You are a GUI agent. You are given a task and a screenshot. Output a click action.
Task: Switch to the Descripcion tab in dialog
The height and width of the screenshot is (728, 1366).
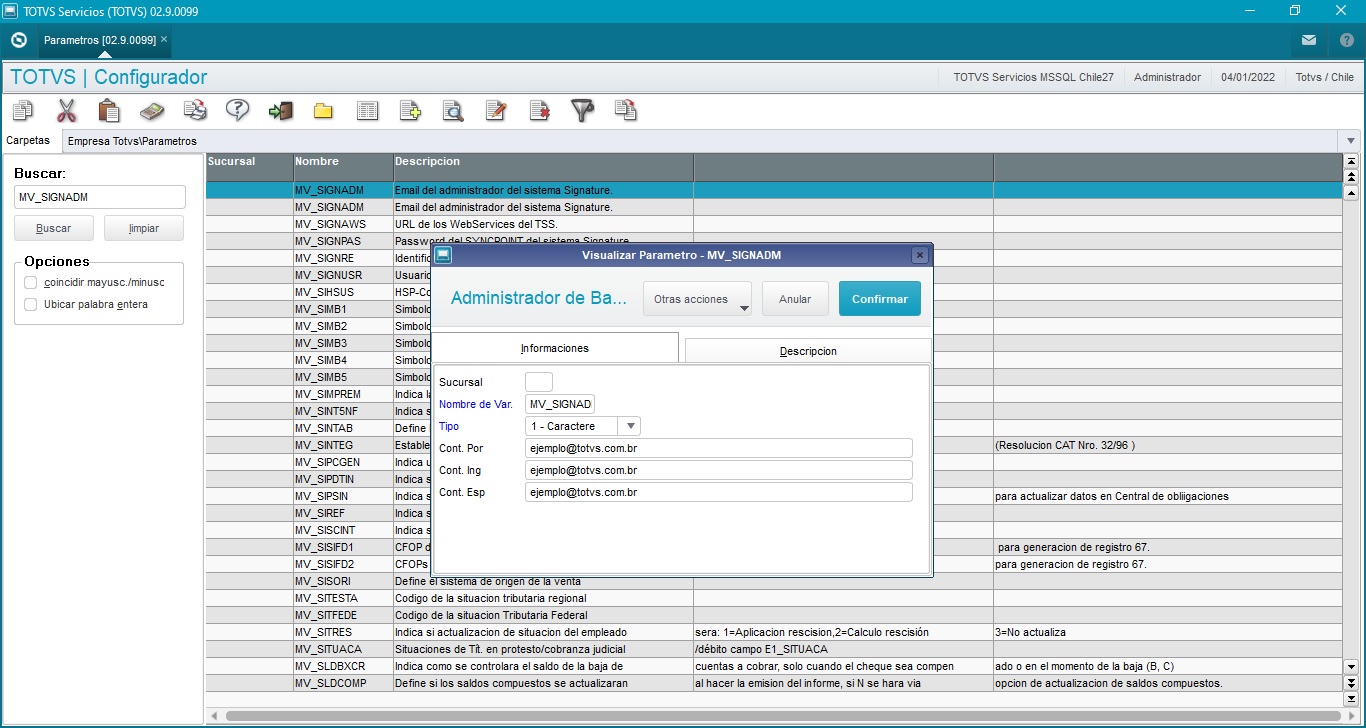[x=808, y=351]
